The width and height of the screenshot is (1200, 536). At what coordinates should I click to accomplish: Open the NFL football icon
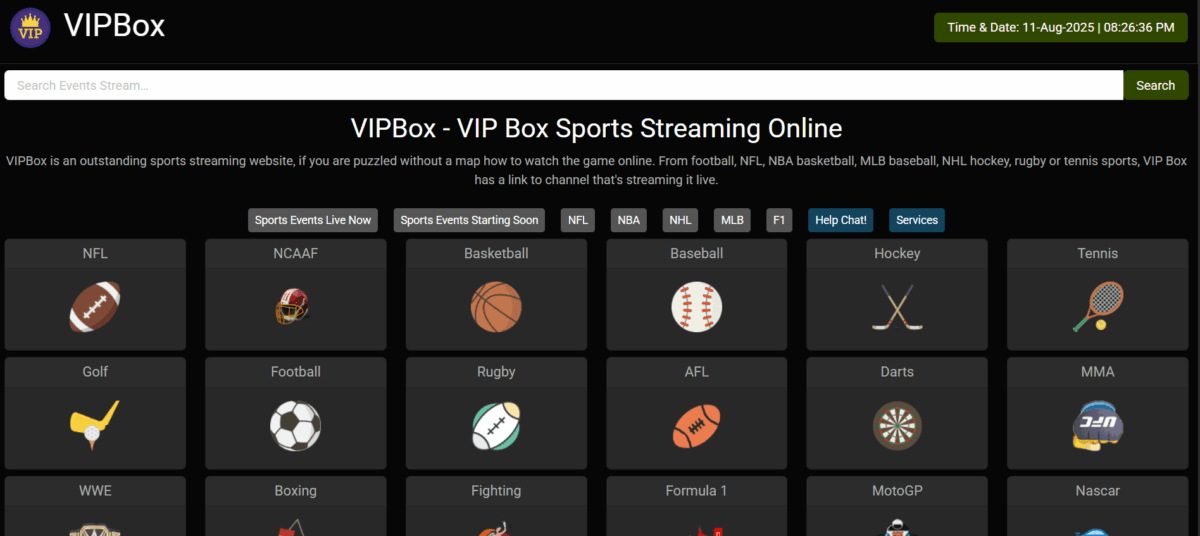[x=95, y=306]
